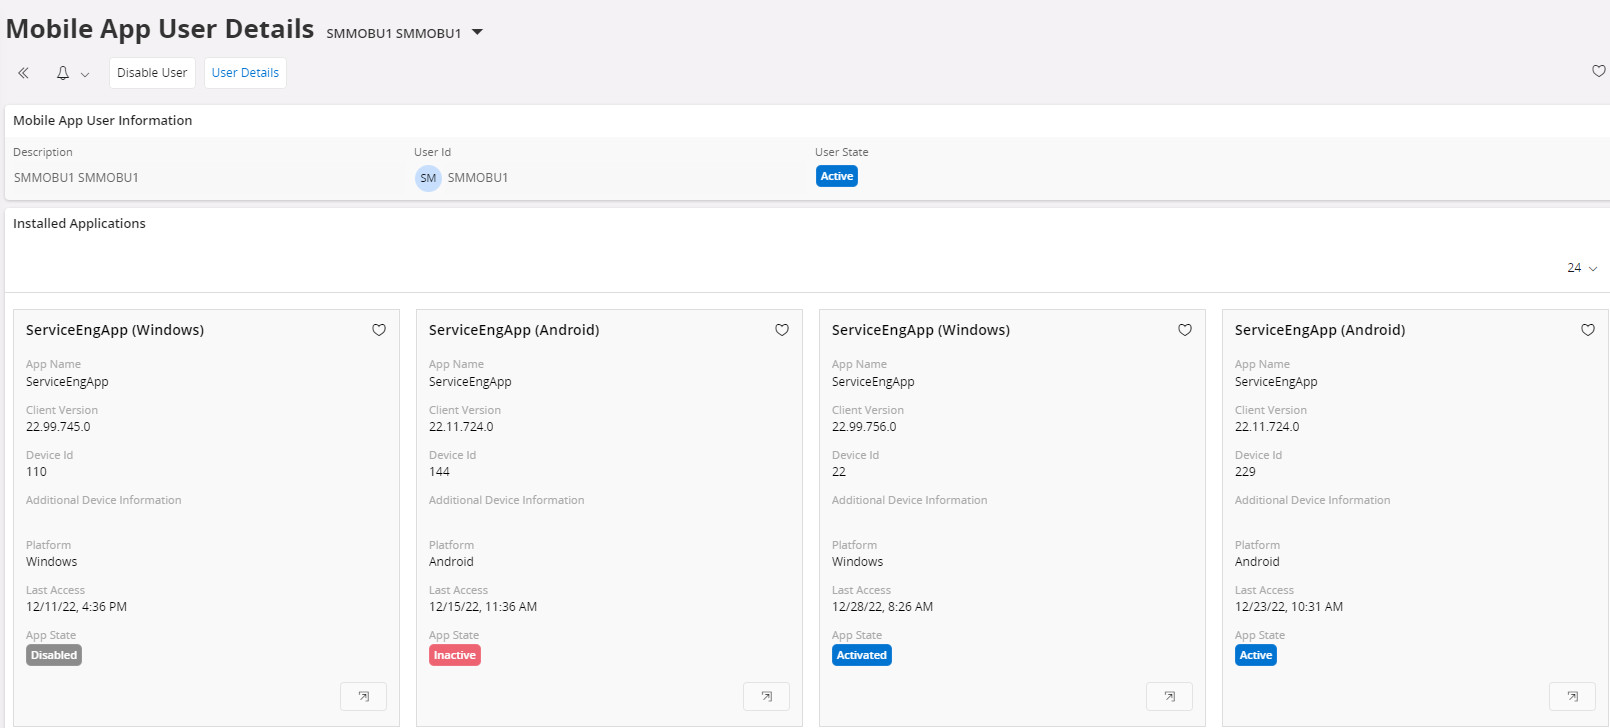Click the Disable User button
This screenshot has height=728, width=1610.
[152, 73]
